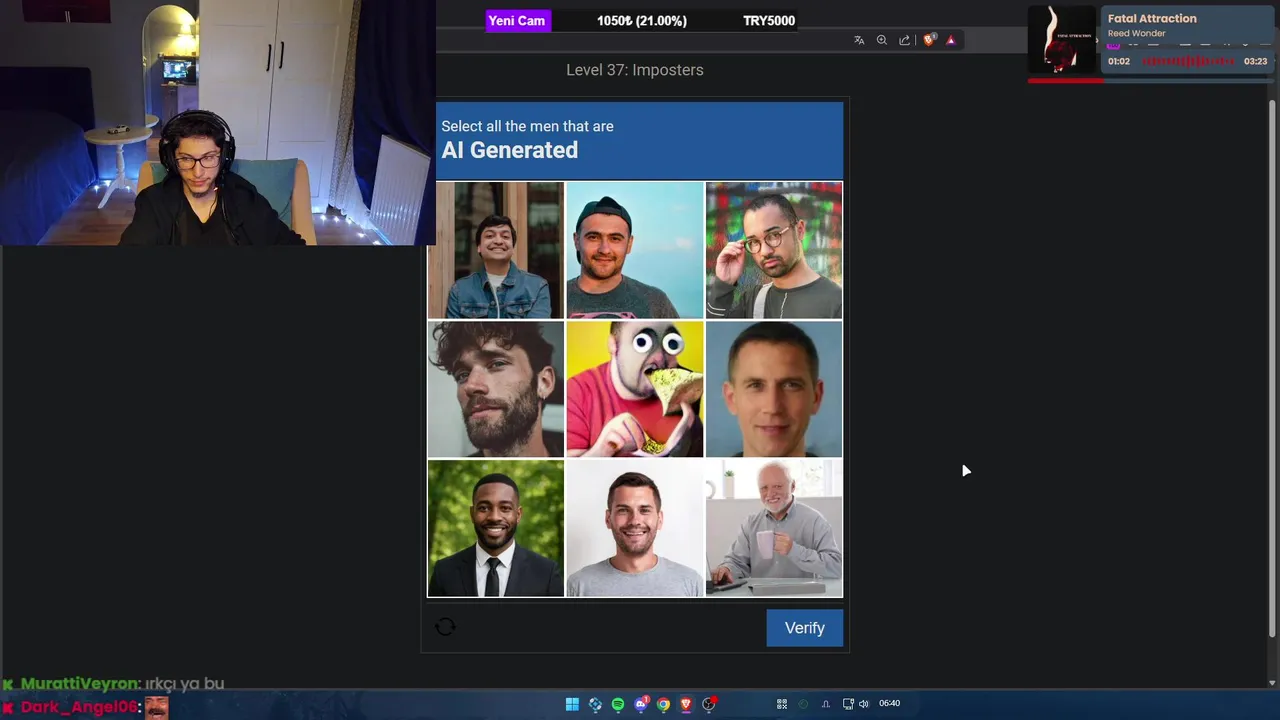This screenshot has height=720, width=1280.
Task: Select the smiling man in gray t-shirt
Action: pyautogui.click(x=635, y=528)
